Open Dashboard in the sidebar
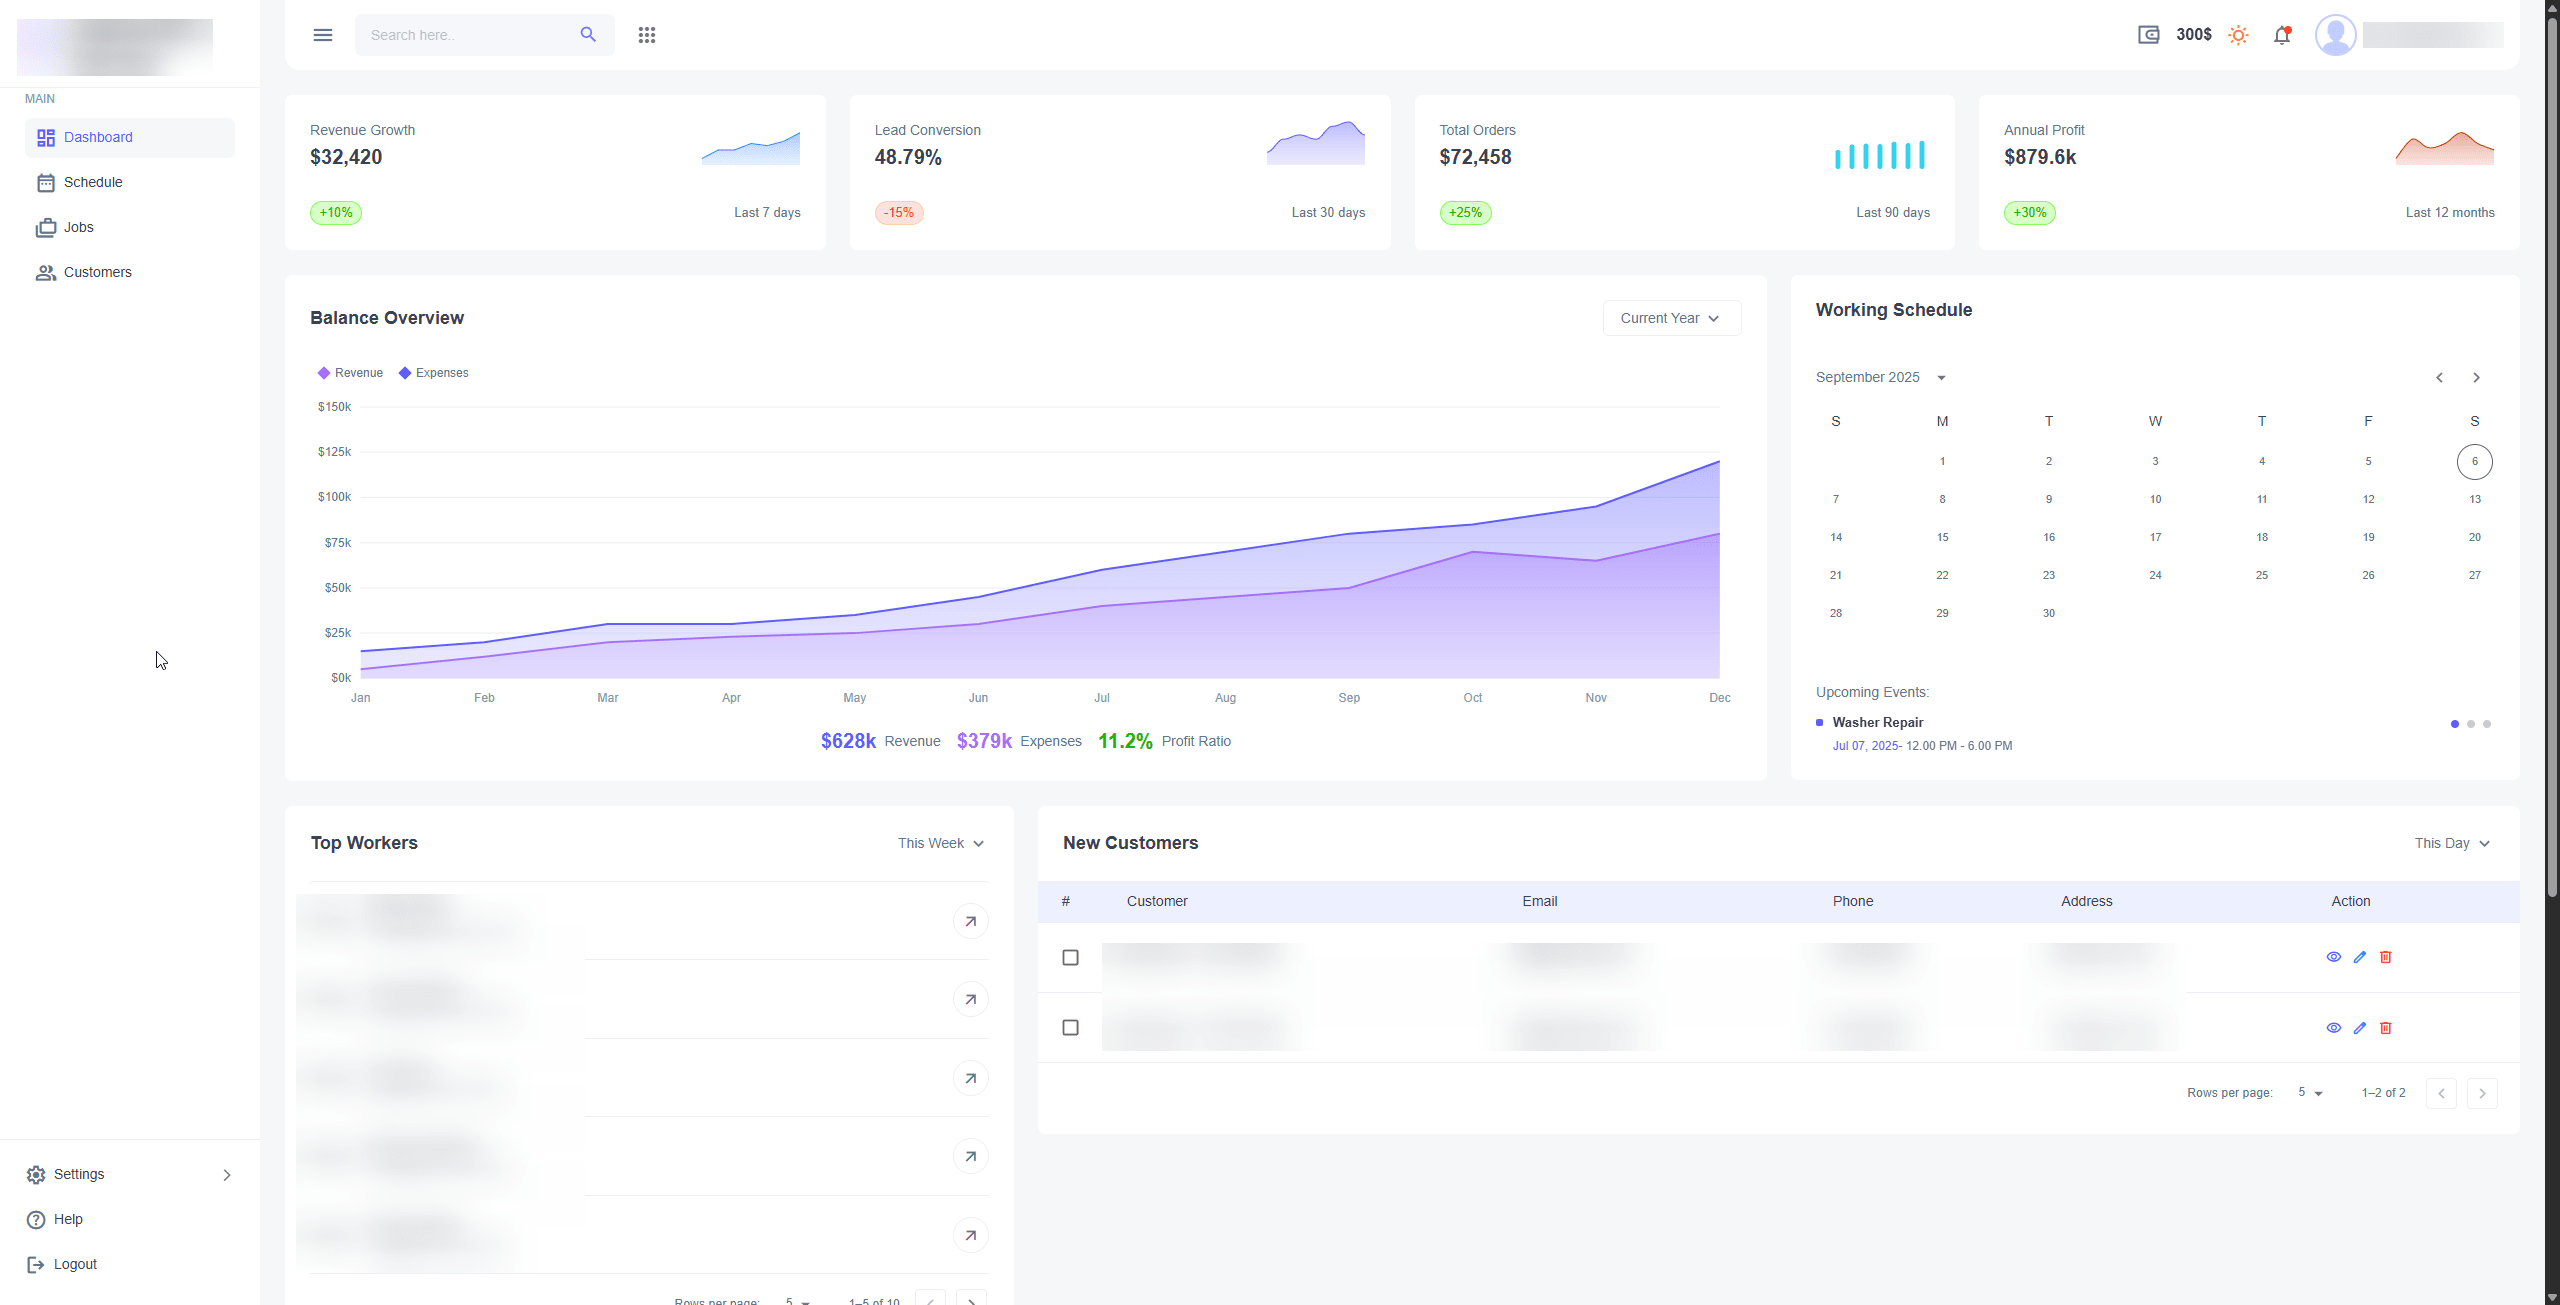The image size is (2560, 1305). pyautogui.click(x=130, y=137)
